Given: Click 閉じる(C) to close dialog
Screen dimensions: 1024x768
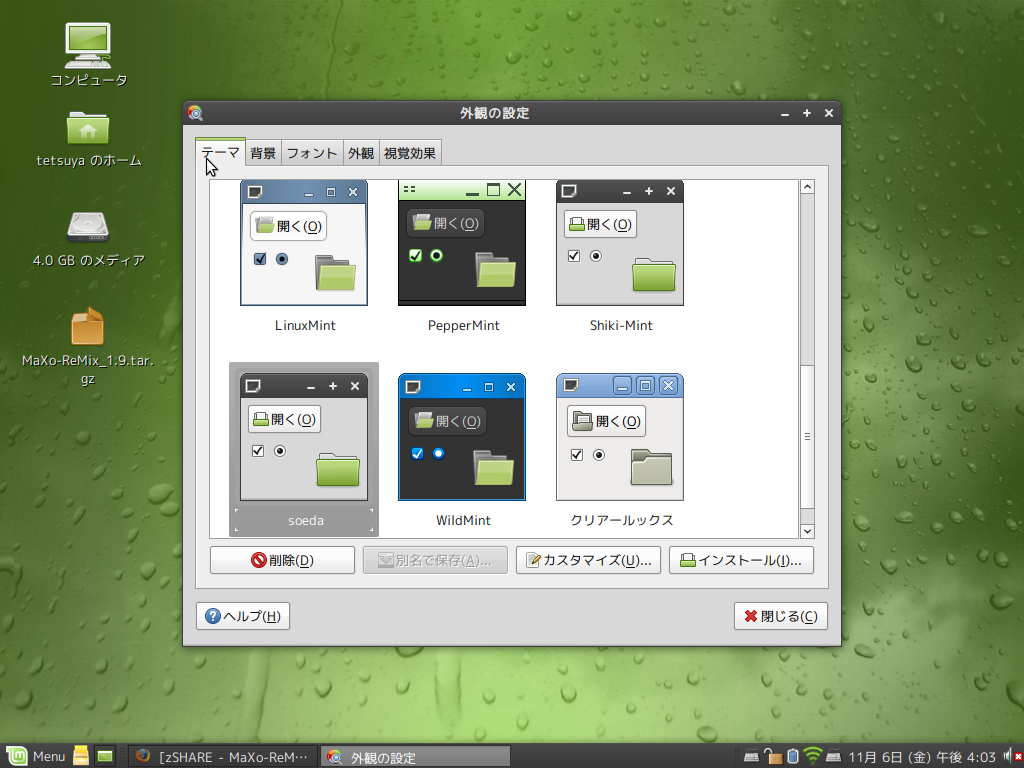Looking at the screenshot, I should 781,616.
